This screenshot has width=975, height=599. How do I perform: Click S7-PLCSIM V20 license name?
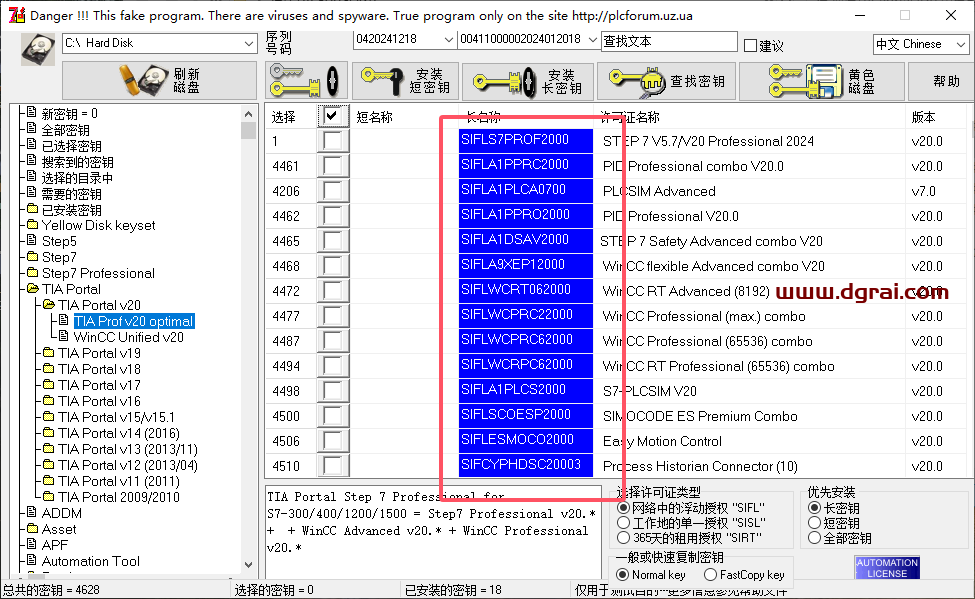[x=649, y=391]
